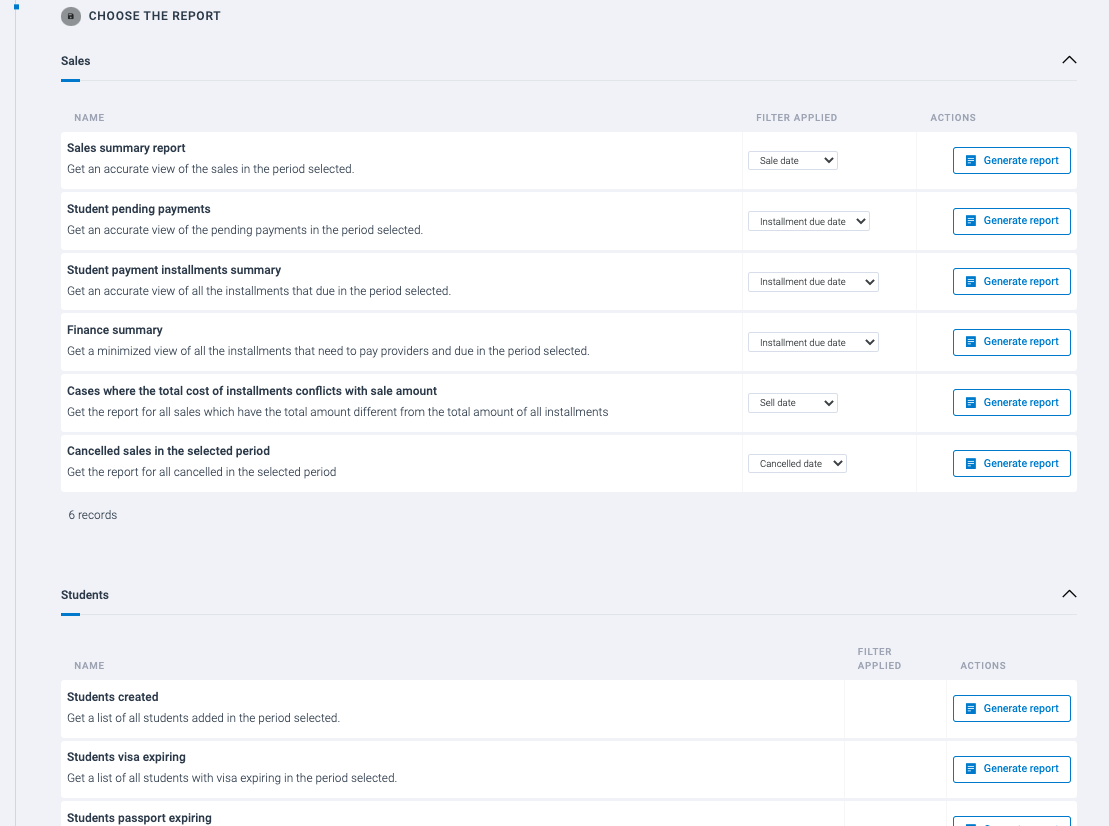Generate the Students created report

click(x=1011, y=708)
